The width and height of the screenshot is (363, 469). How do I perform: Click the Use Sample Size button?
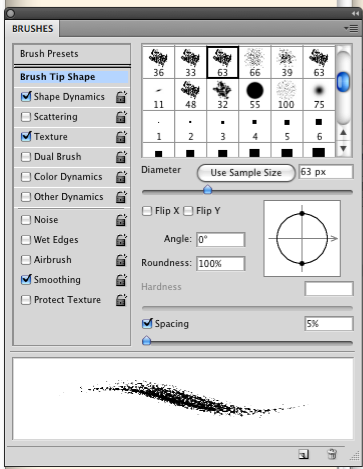[x=246, y=173]
